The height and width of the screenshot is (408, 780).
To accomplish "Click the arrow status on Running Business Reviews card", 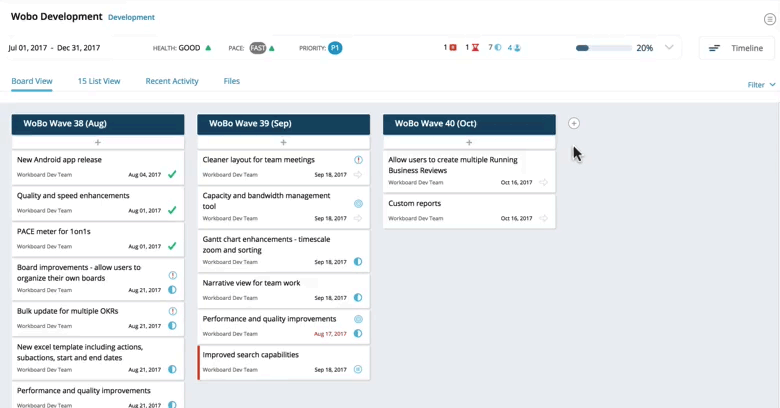I will point(543,183).
